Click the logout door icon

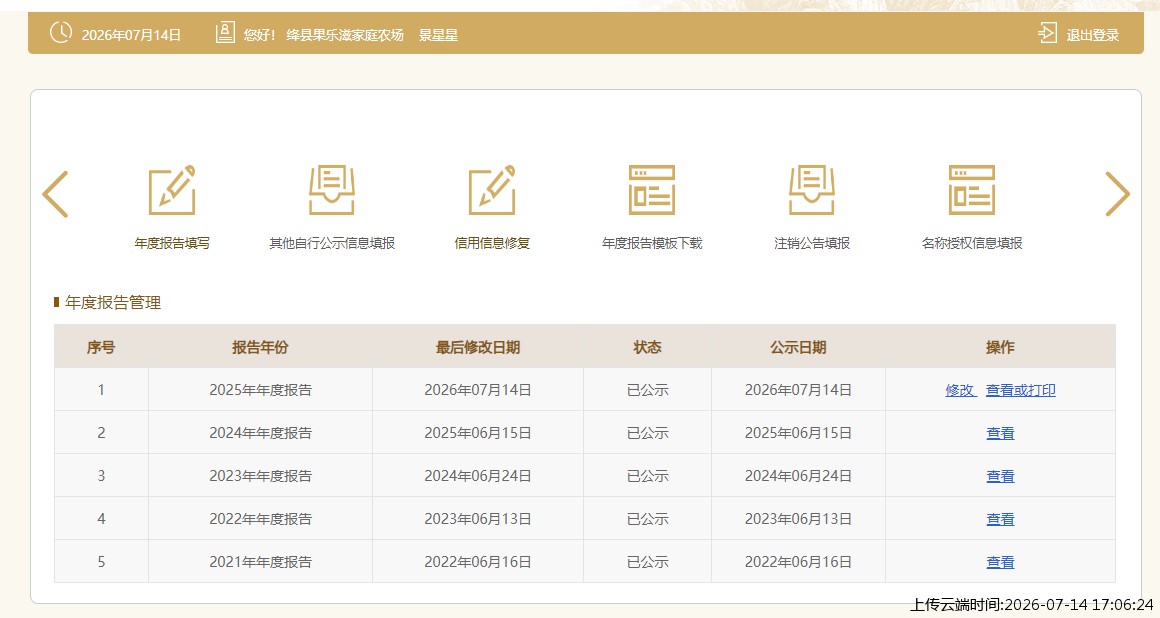pyautogui.click(x=1048, y=33)
